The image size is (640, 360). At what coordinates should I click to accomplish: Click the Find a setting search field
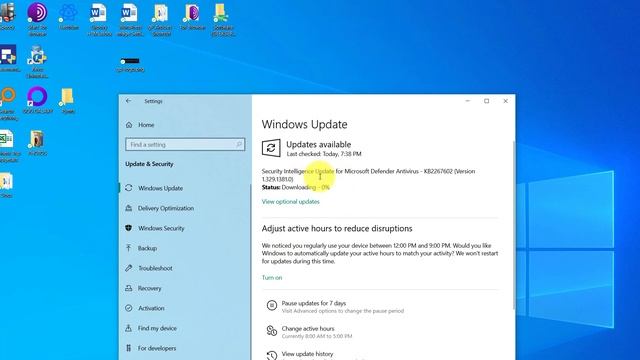point(185,144)
